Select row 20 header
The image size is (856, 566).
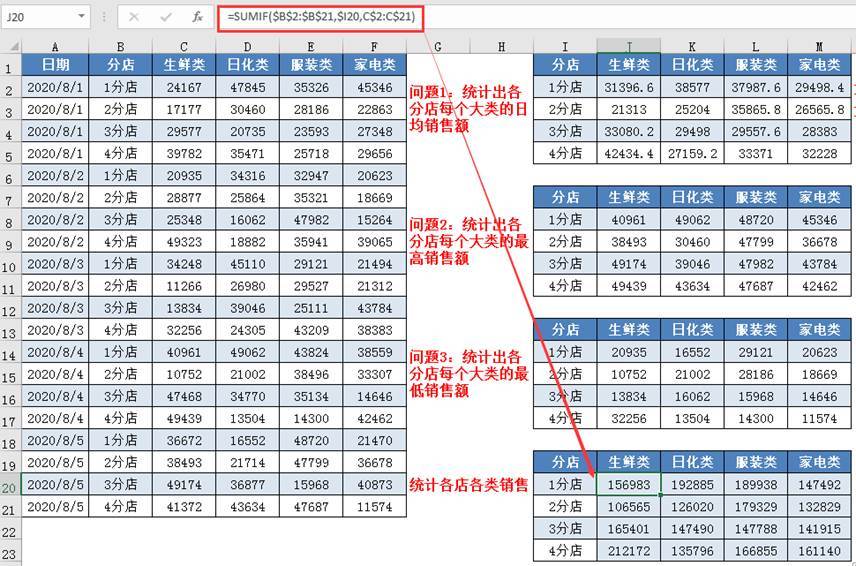10,485
